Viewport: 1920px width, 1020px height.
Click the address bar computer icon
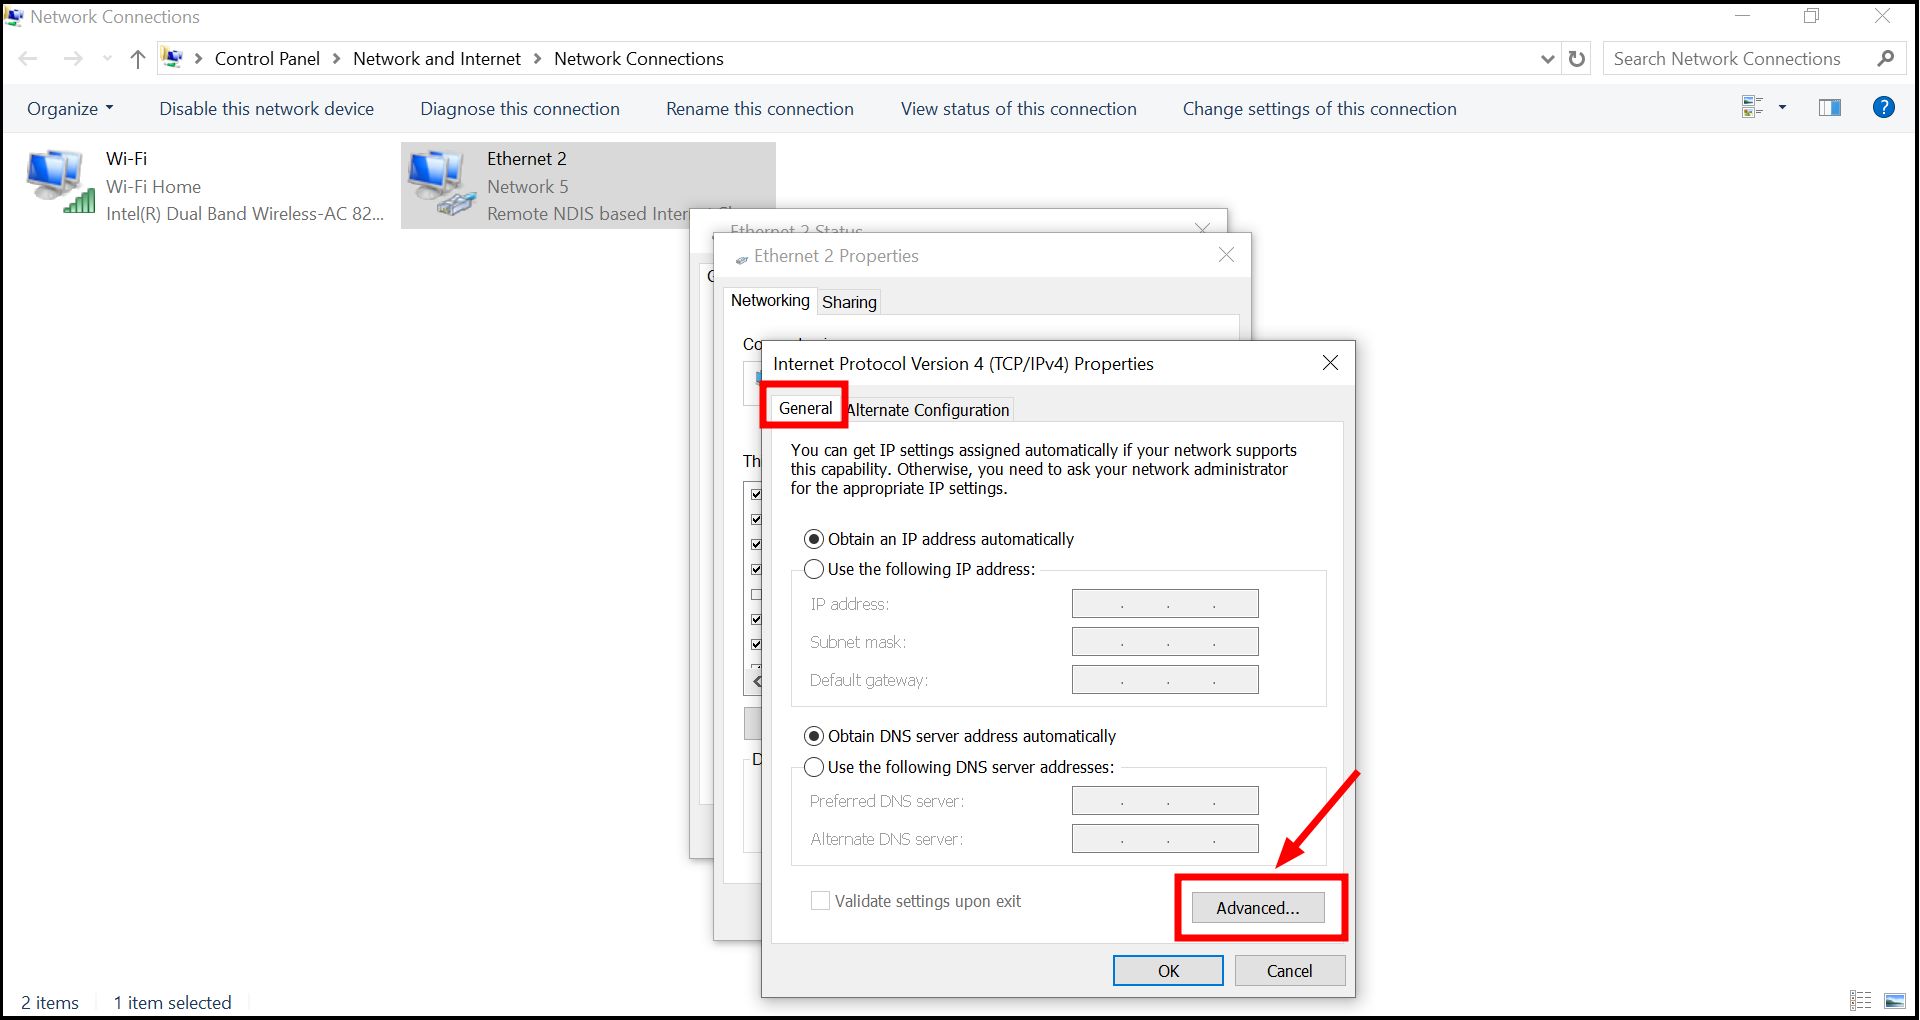172,58
